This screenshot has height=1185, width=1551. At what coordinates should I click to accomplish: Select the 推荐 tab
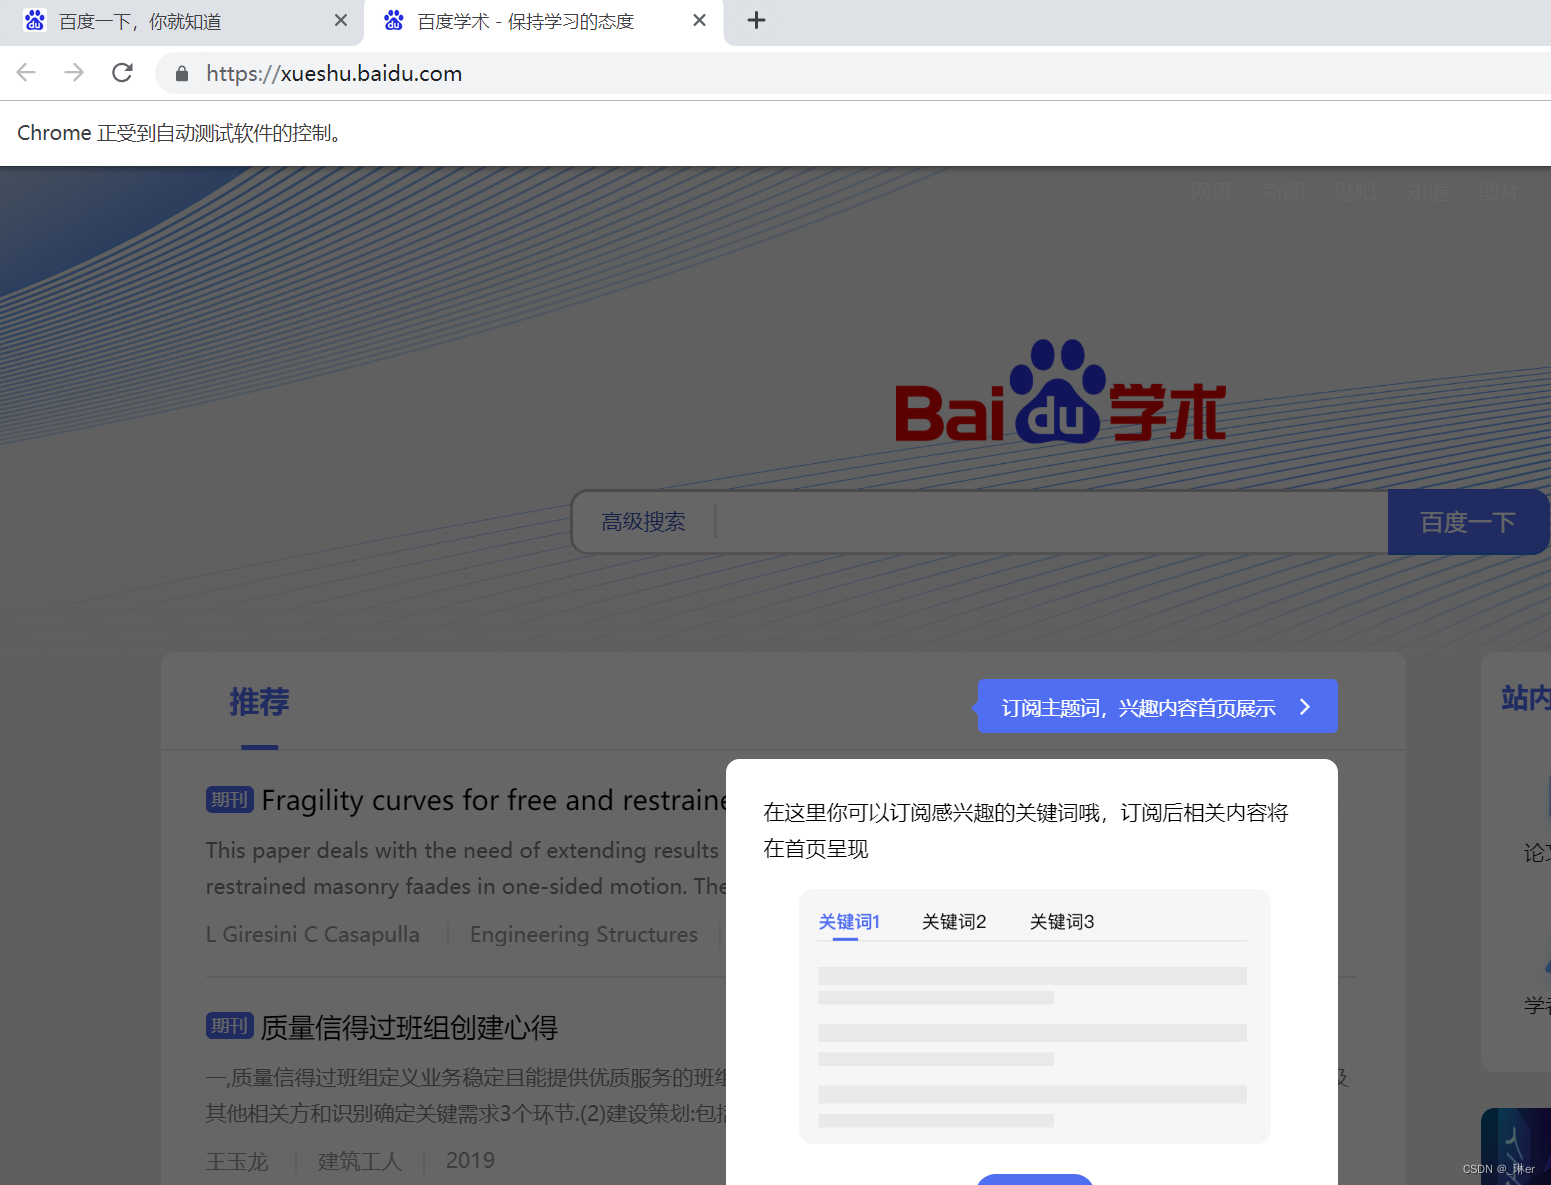[259, 702]
